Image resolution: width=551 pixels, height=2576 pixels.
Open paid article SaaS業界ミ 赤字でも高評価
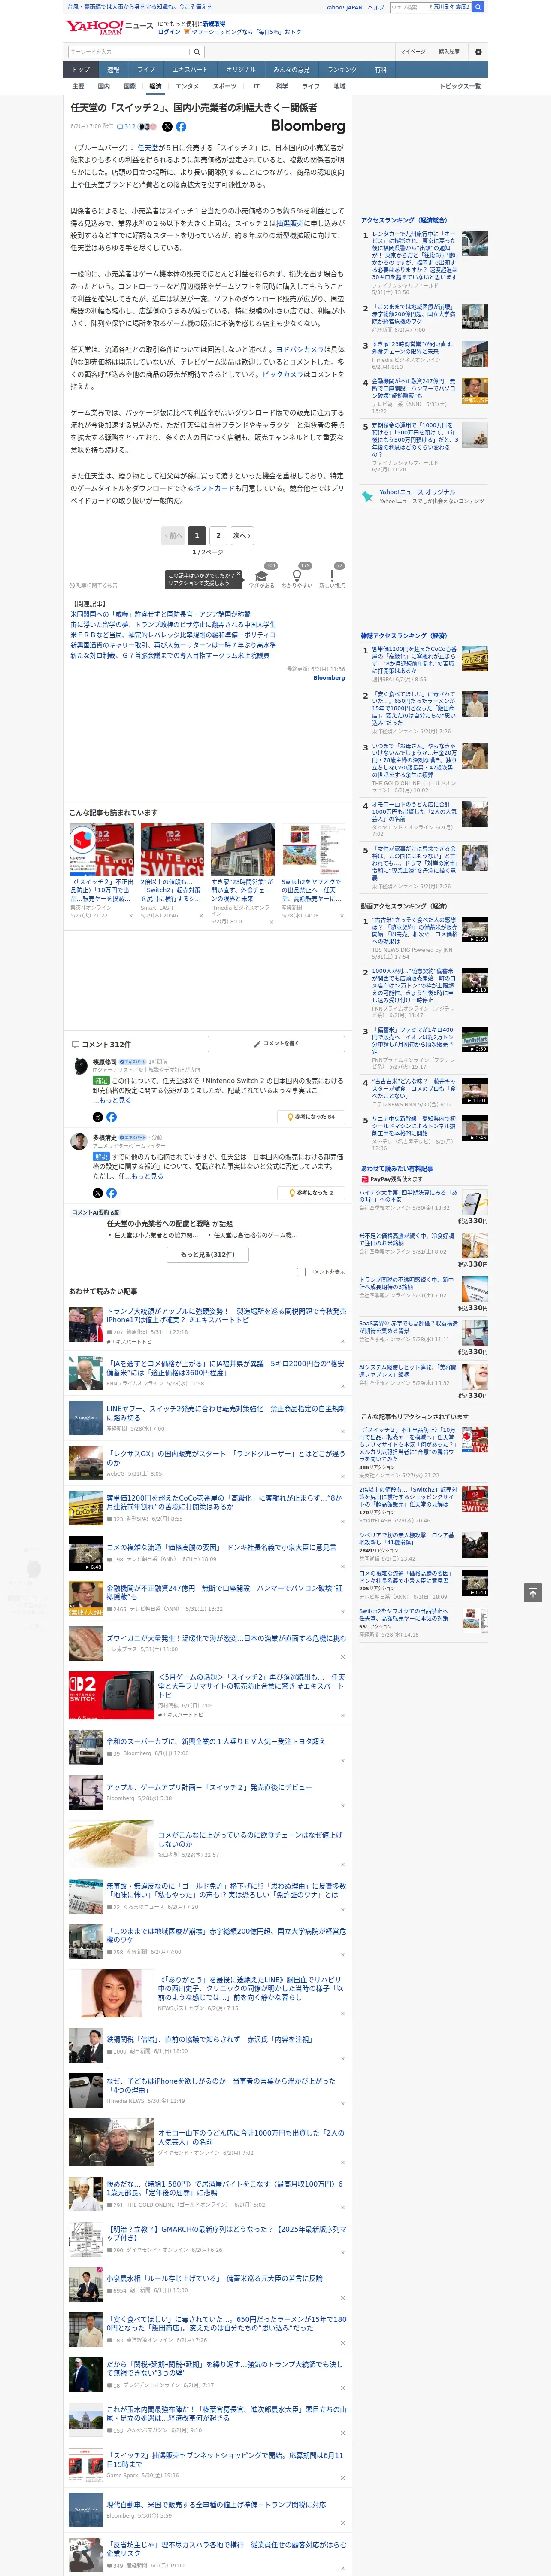pyautogui.click(x=408, y=1327)
